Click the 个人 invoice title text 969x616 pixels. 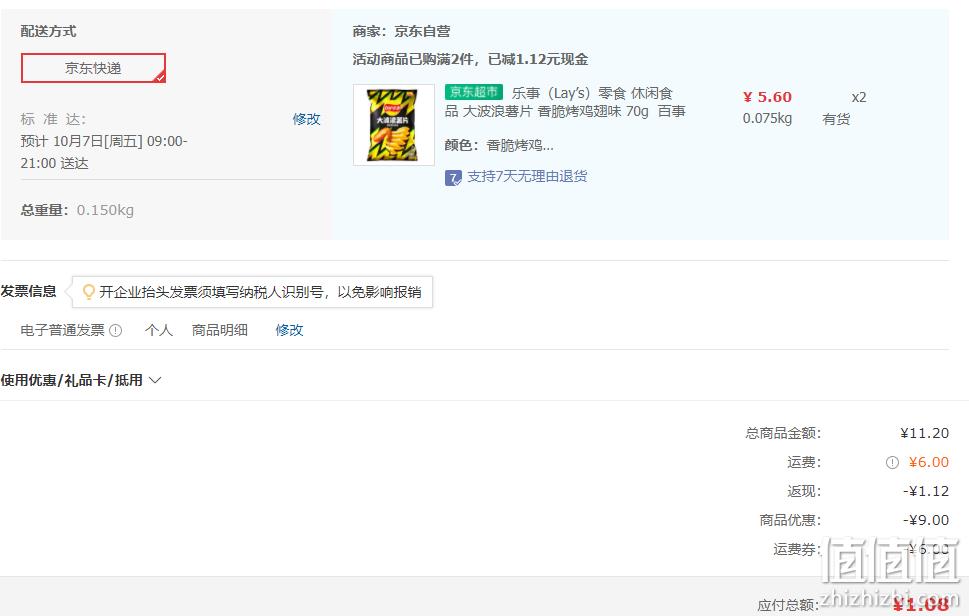(159, 331)
